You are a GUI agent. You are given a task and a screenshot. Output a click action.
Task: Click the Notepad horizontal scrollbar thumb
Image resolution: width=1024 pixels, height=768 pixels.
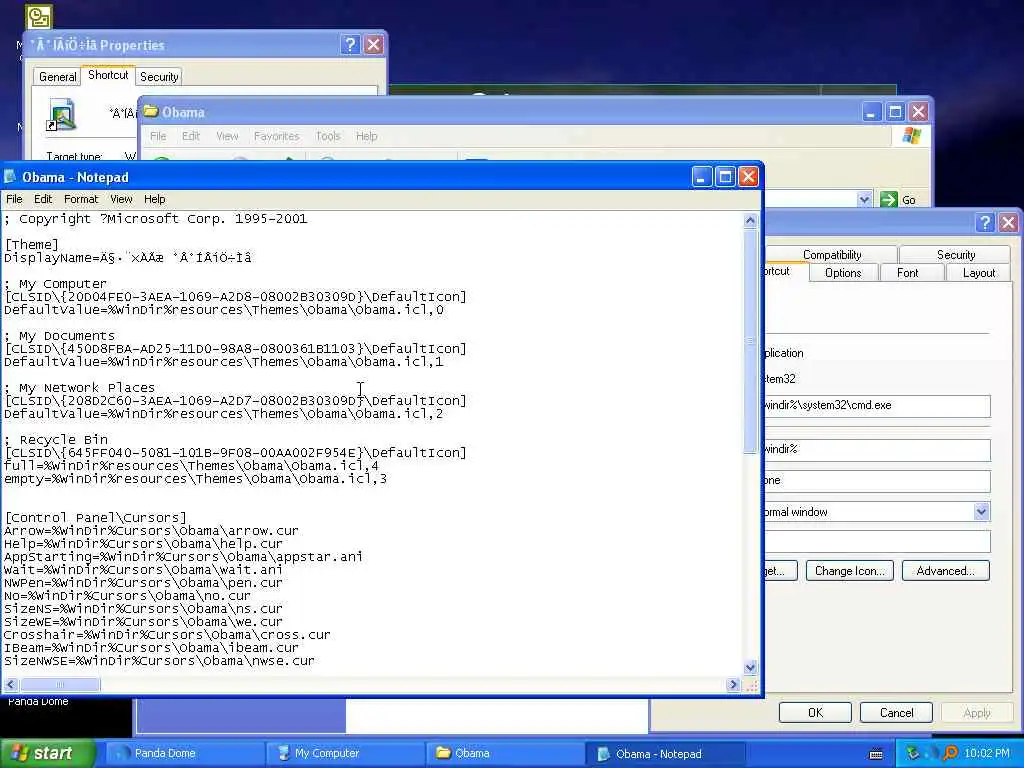pyautogui.click(x=60, y=684)
